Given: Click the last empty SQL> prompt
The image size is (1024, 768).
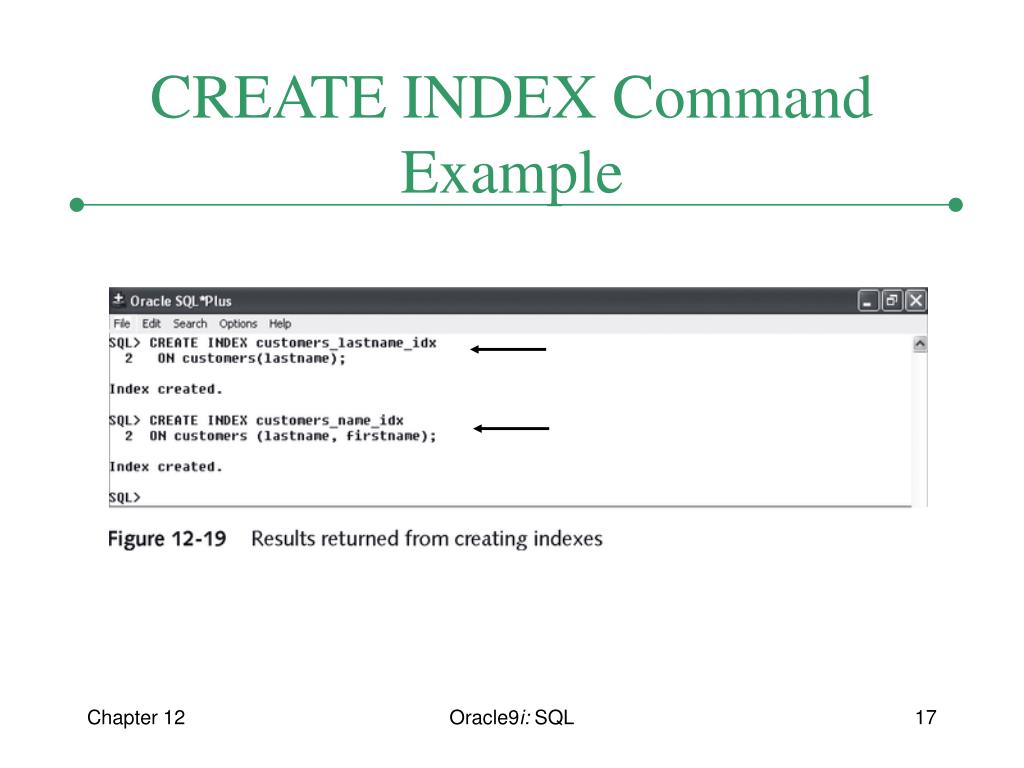Looking at the screenshot, I should (125, 498).
